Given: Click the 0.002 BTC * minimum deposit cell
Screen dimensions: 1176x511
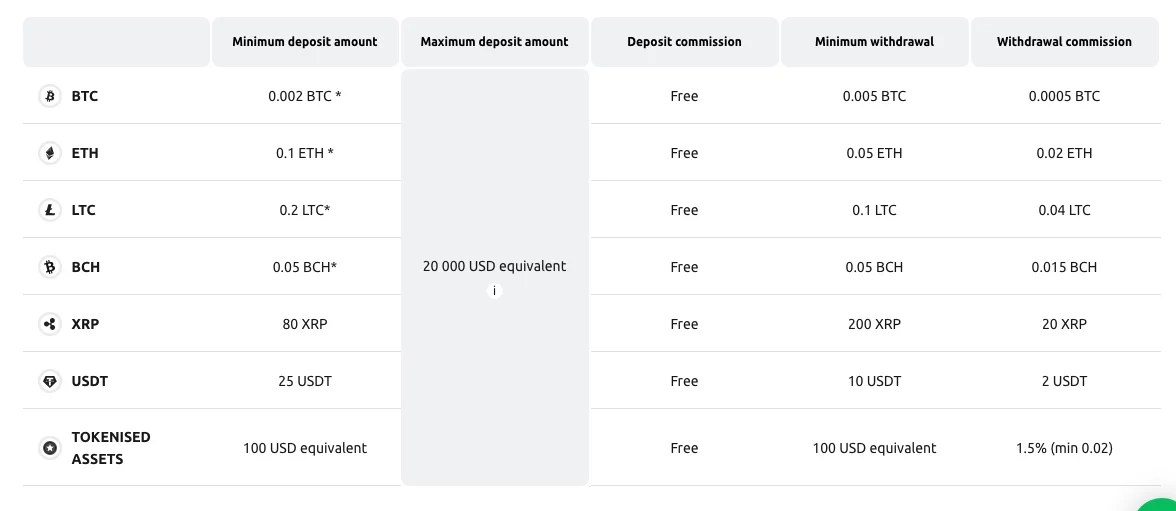Looking at the screenshot, I should 305,96.
